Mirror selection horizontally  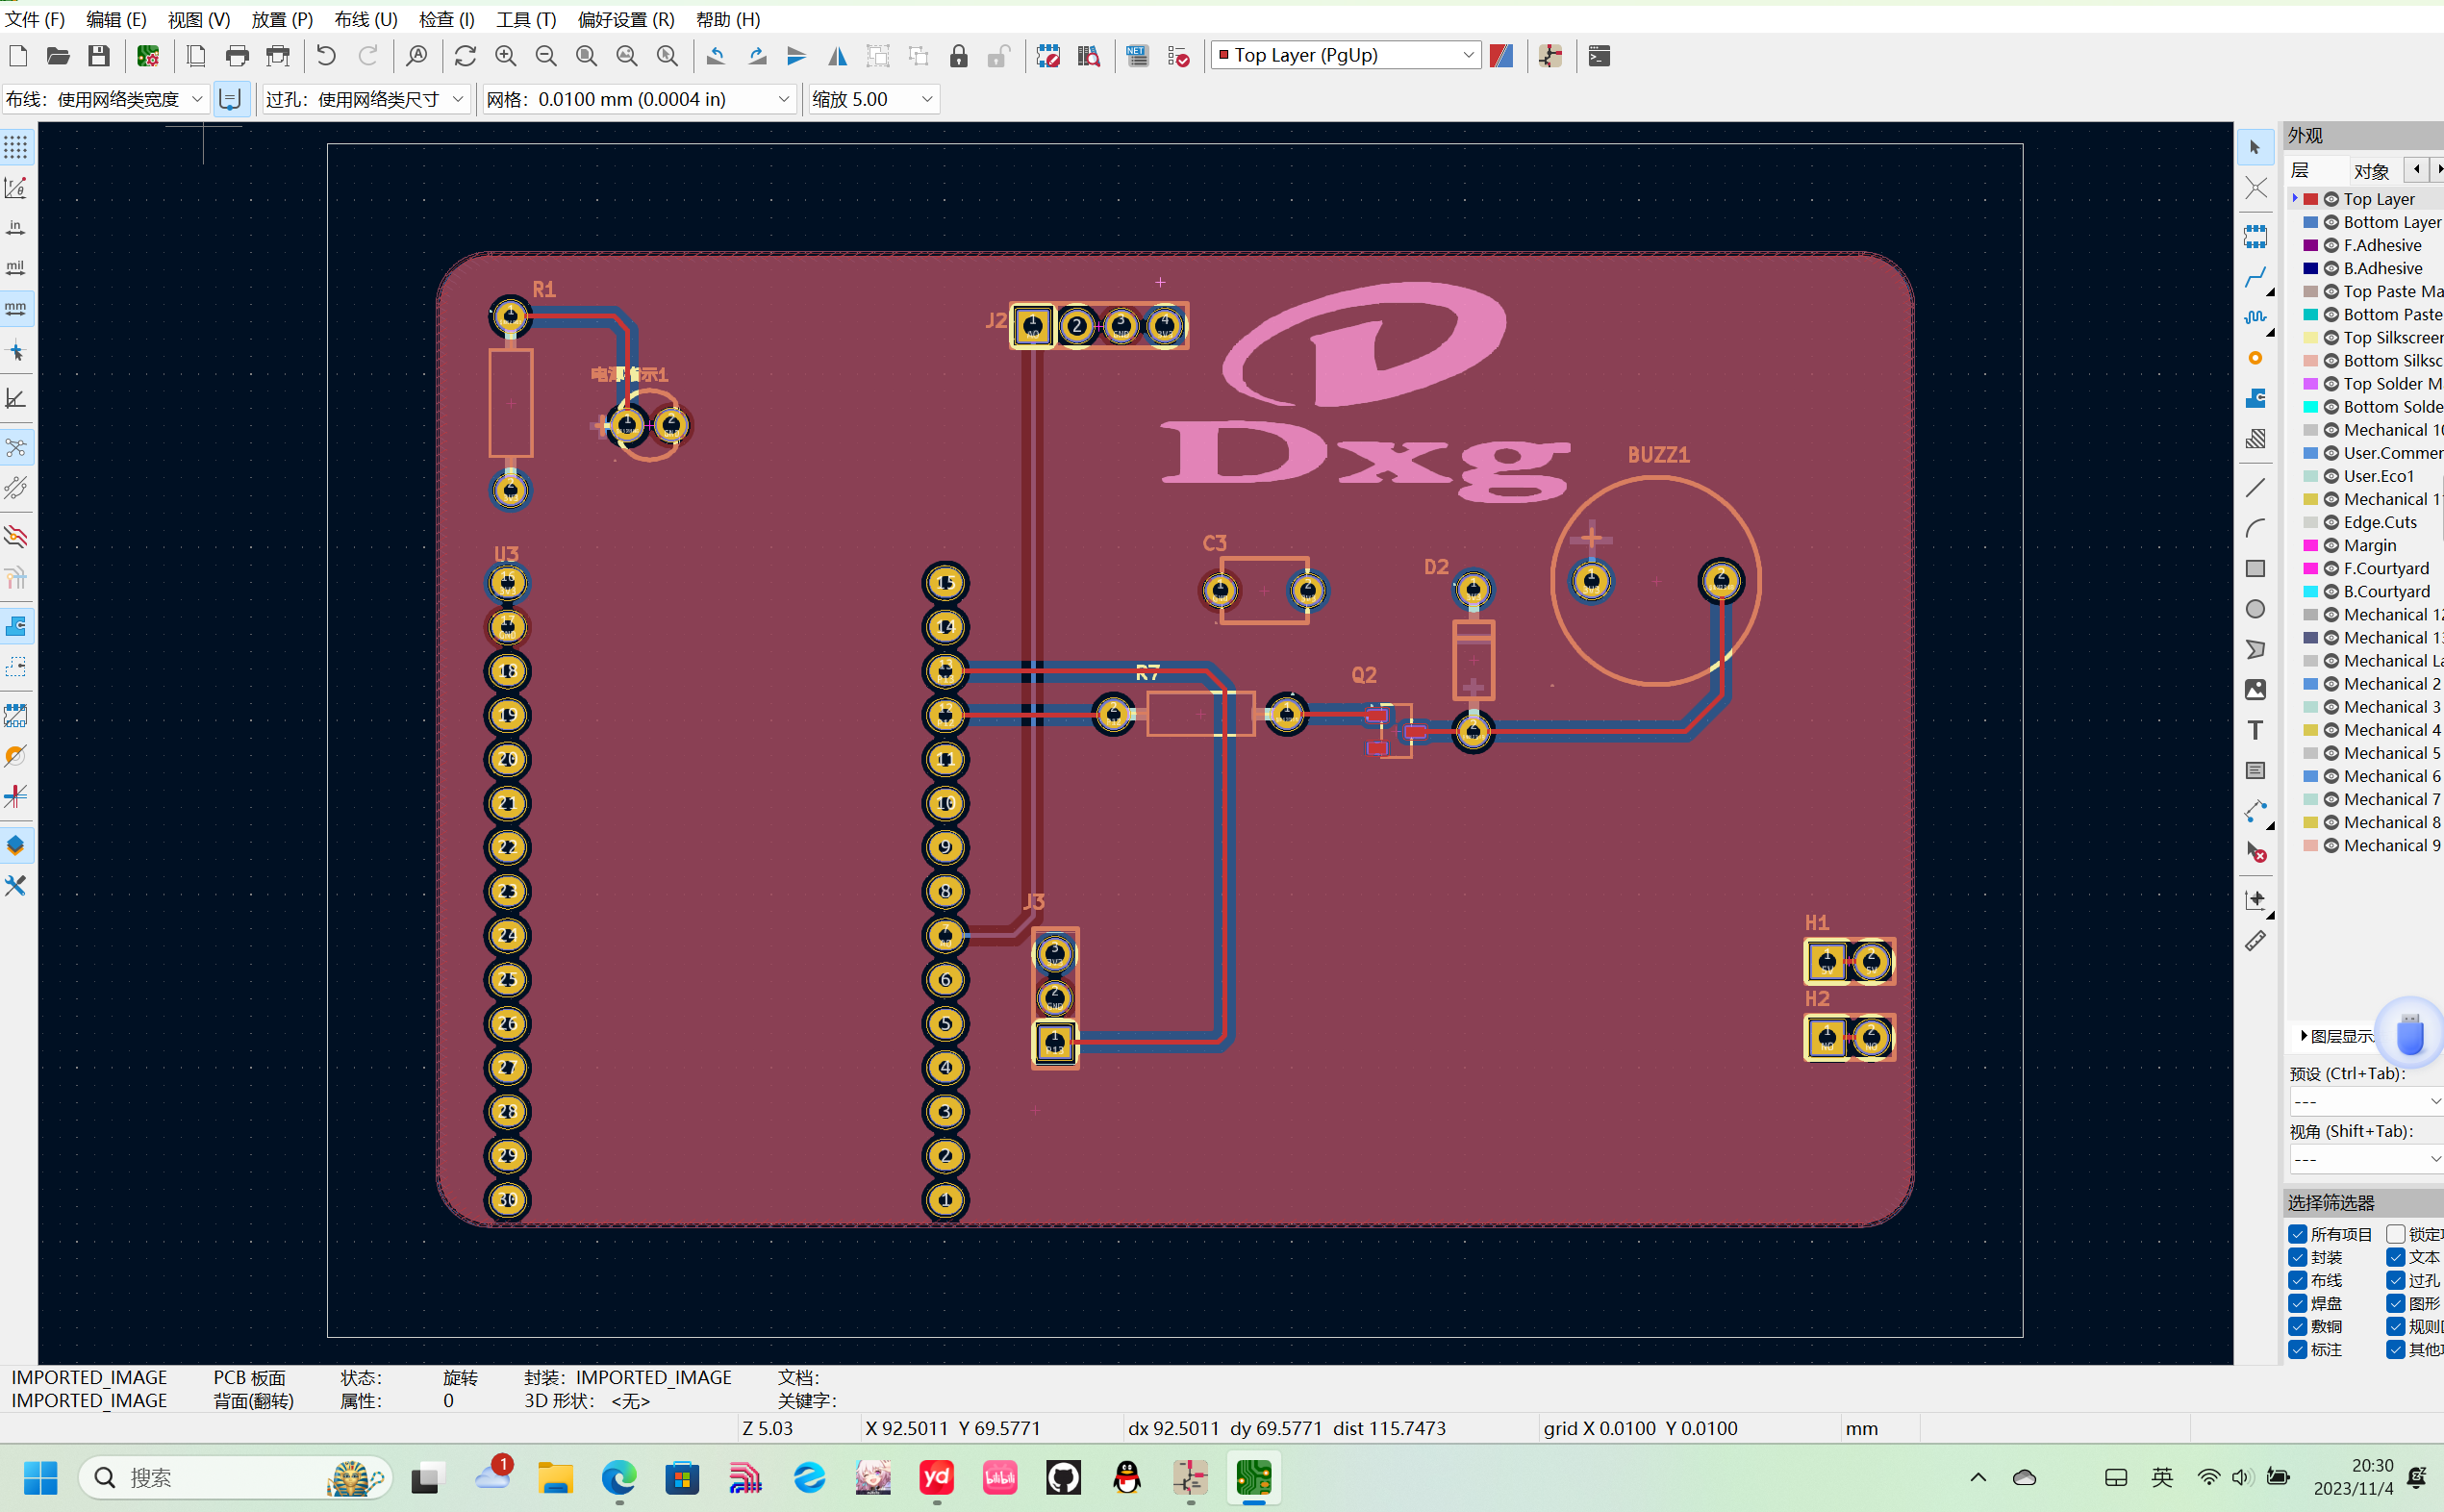[x=837, y=56]
